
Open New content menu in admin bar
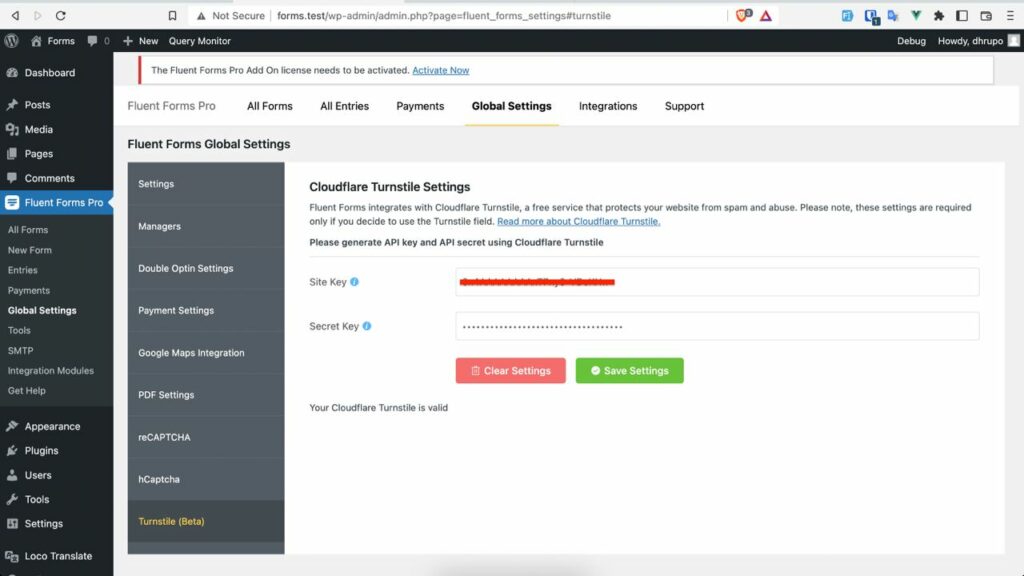click(140, 40)
